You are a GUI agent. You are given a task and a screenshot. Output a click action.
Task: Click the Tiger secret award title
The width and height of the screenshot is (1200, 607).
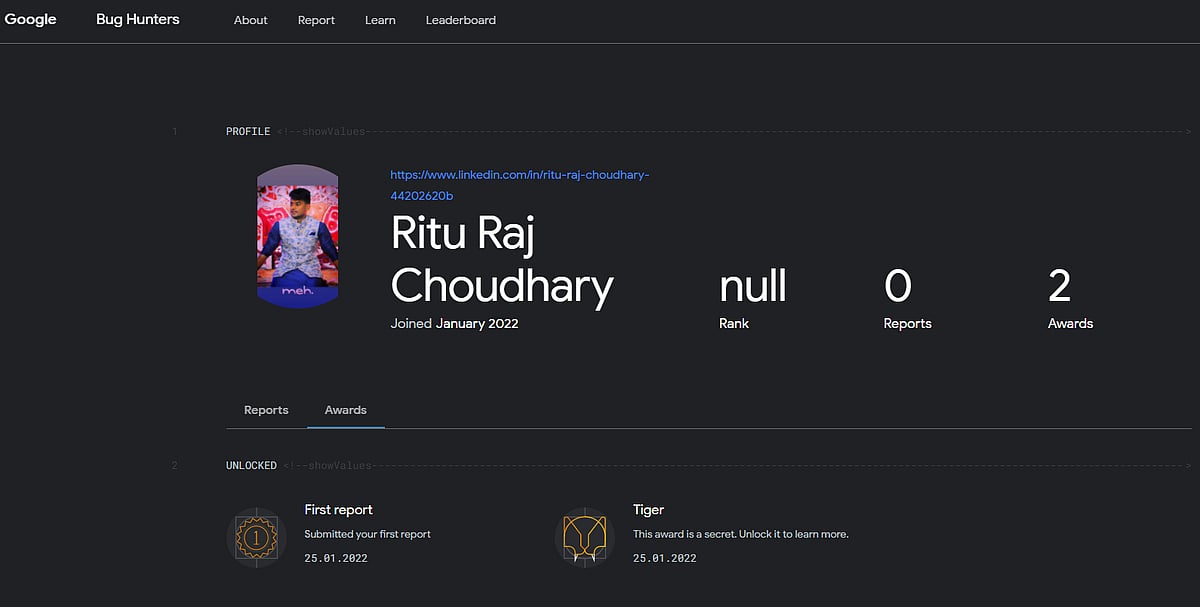pyautogui.click(x=648, y=510)
